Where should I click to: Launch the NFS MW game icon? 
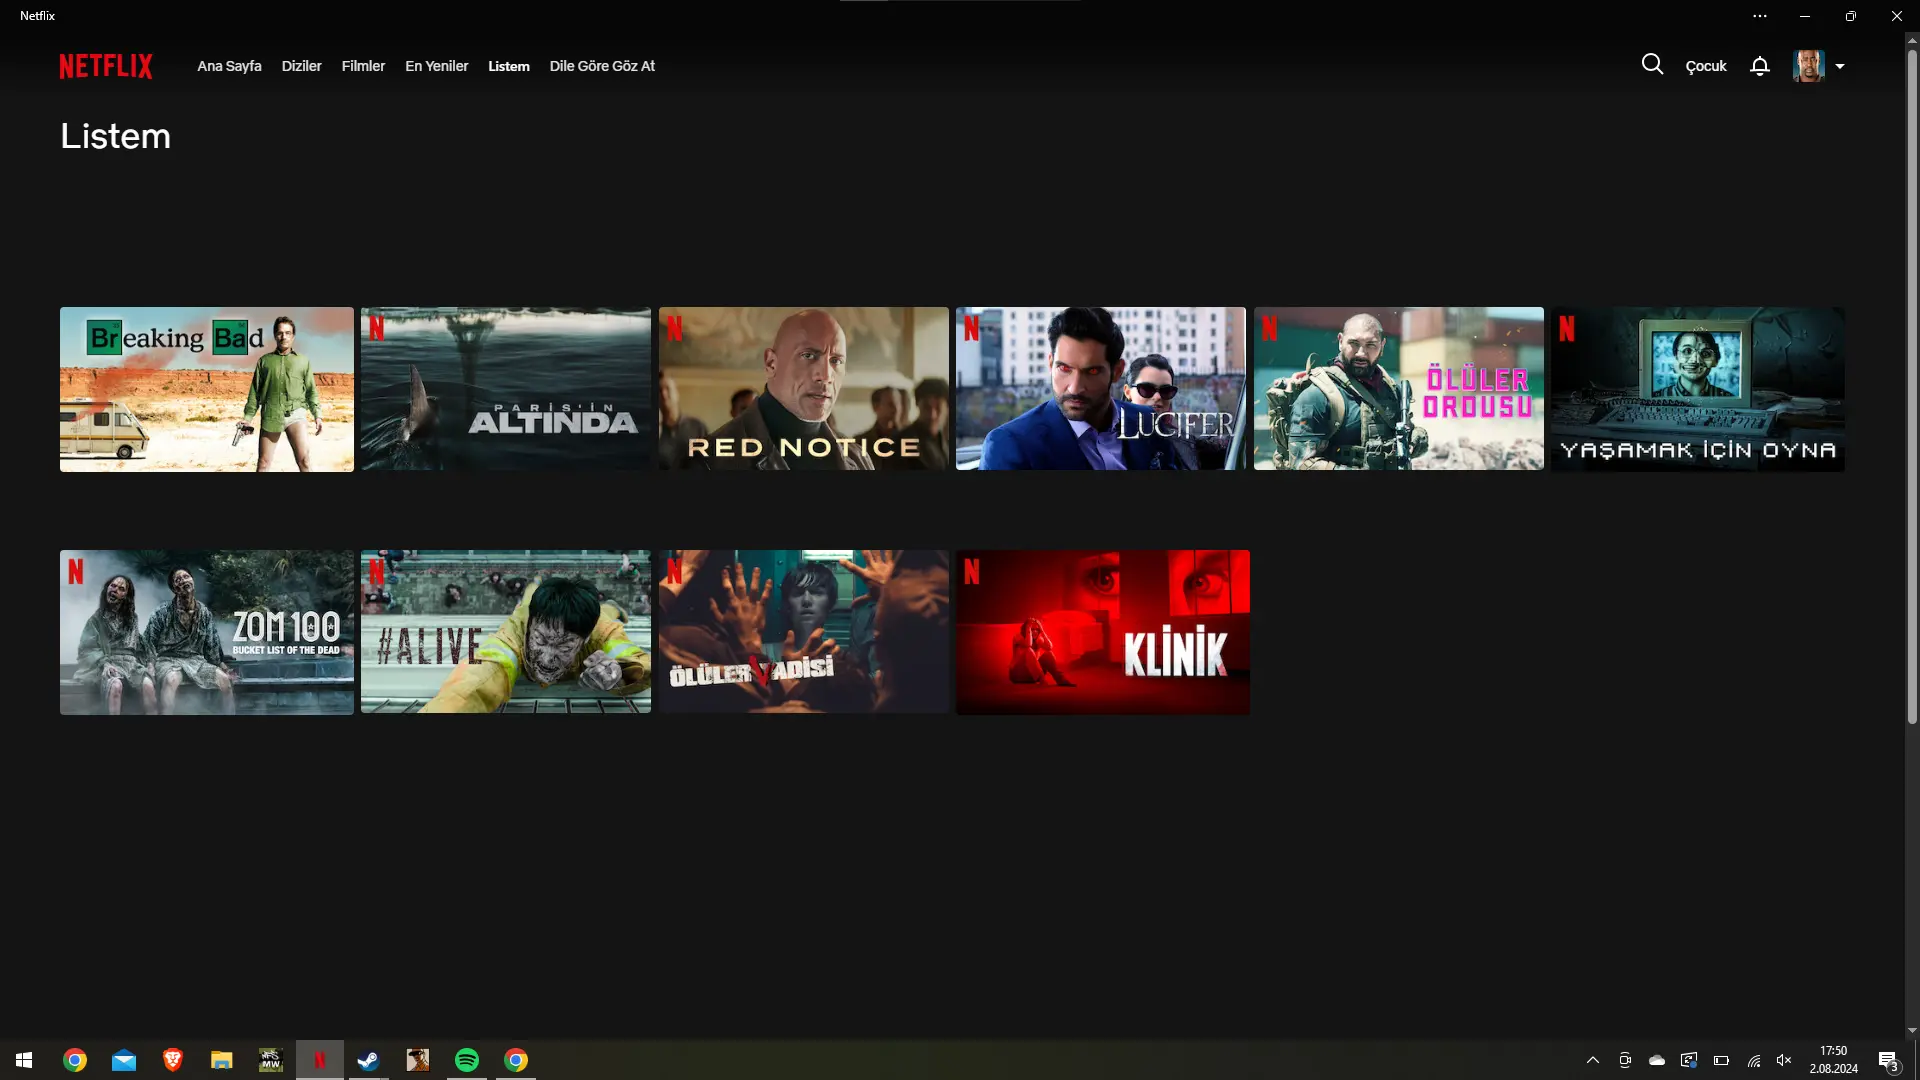[x=271, y=1060]
